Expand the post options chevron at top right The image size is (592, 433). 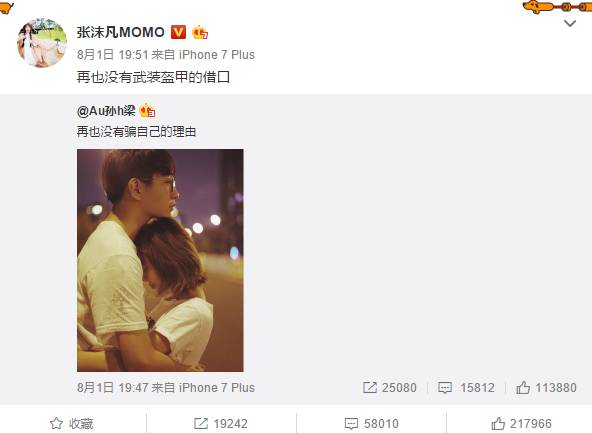pos(570,23)
